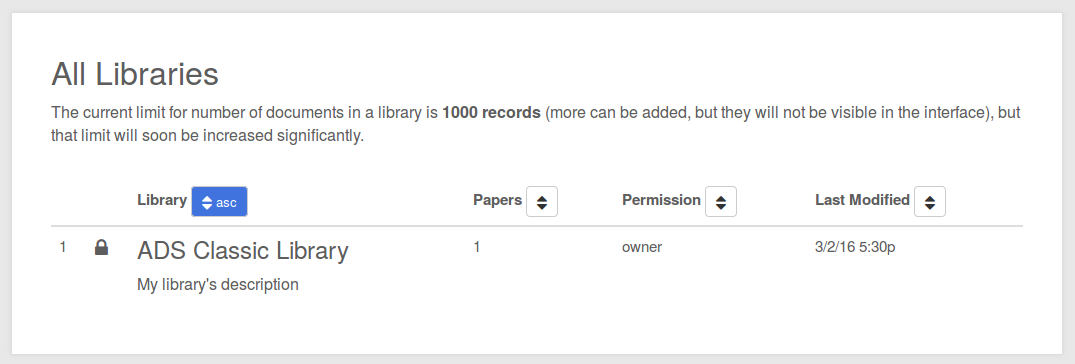Click the "Last Modified" column header label
The width and height of the screenshot is (1075, 364).
862,200
